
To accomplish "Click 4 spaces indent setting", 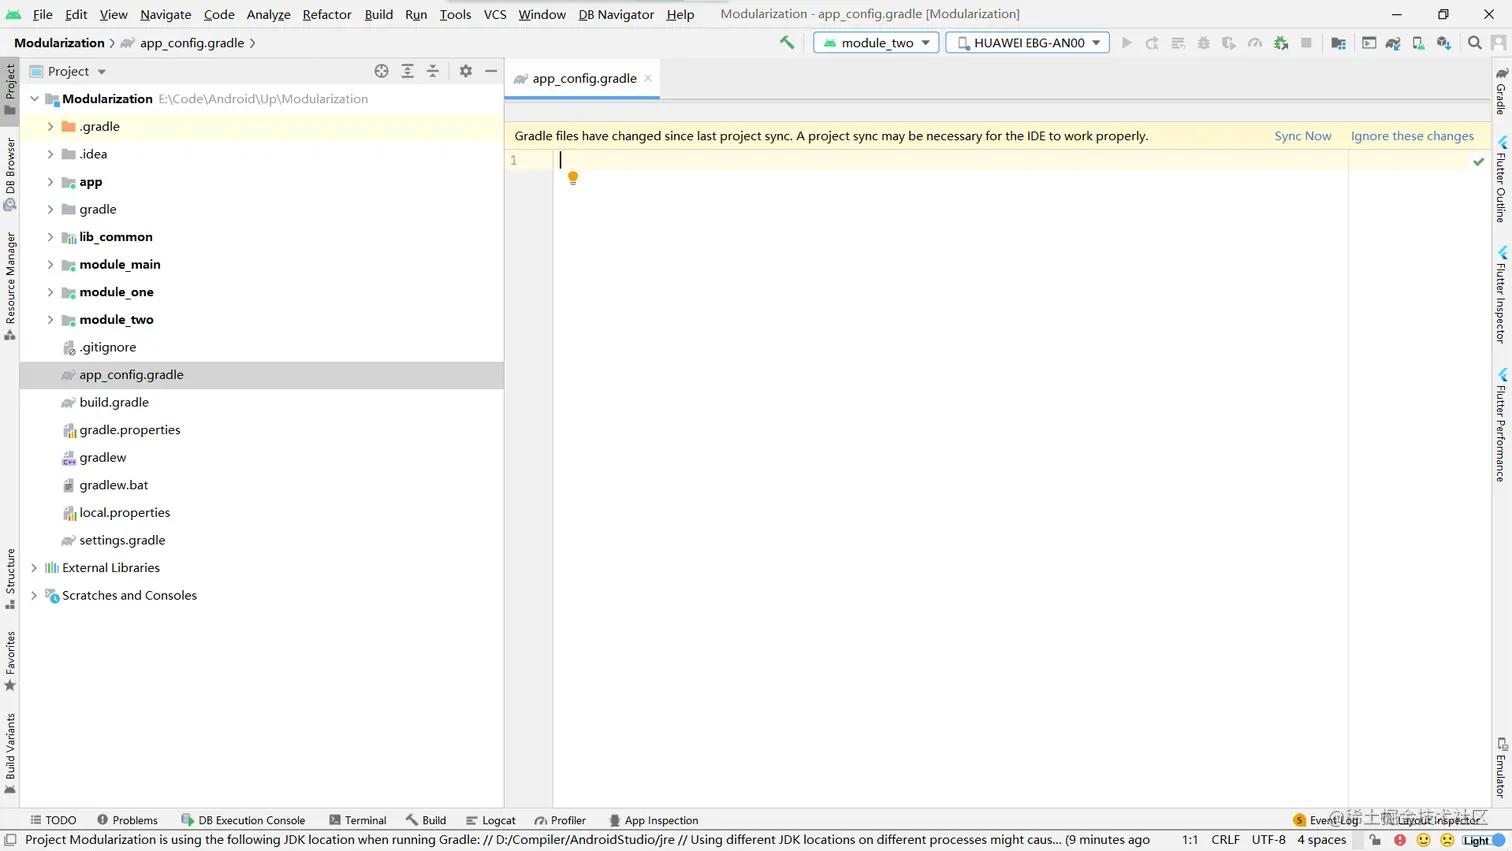I will [1321, 840].
